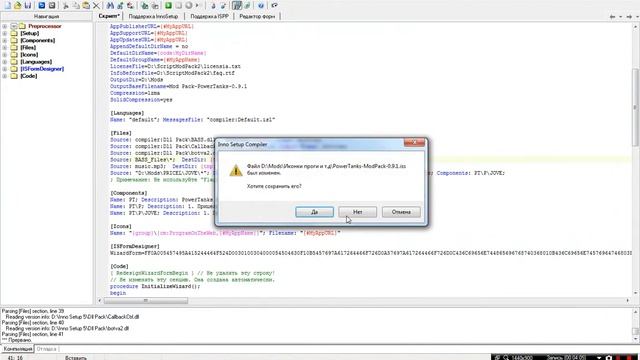
Task: Click the Save diskette icon in toolbar
Action: (28, 5)
